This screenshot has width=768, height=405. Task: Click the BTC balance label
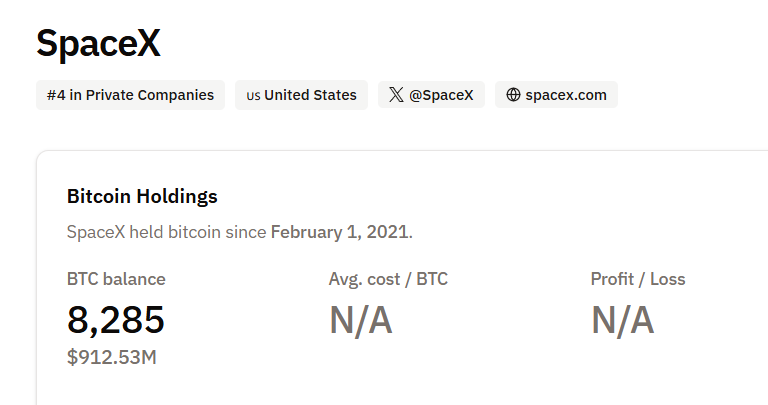click(x=116, y=279)
